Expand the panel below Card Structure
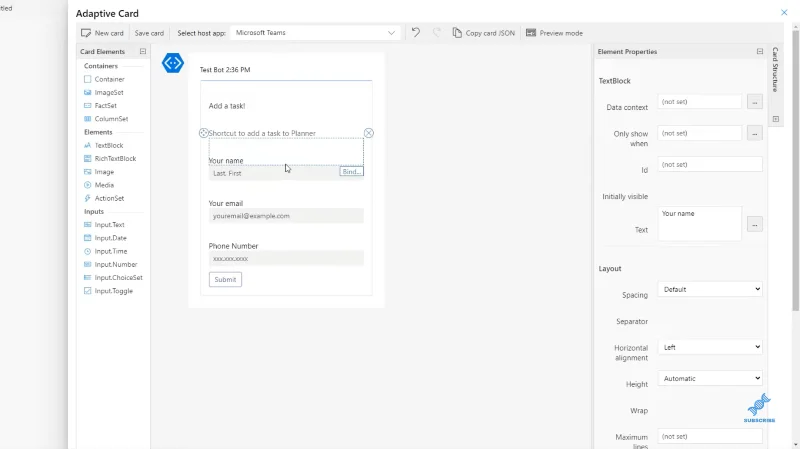Screen dimensions: 800x449 point(776,119)
